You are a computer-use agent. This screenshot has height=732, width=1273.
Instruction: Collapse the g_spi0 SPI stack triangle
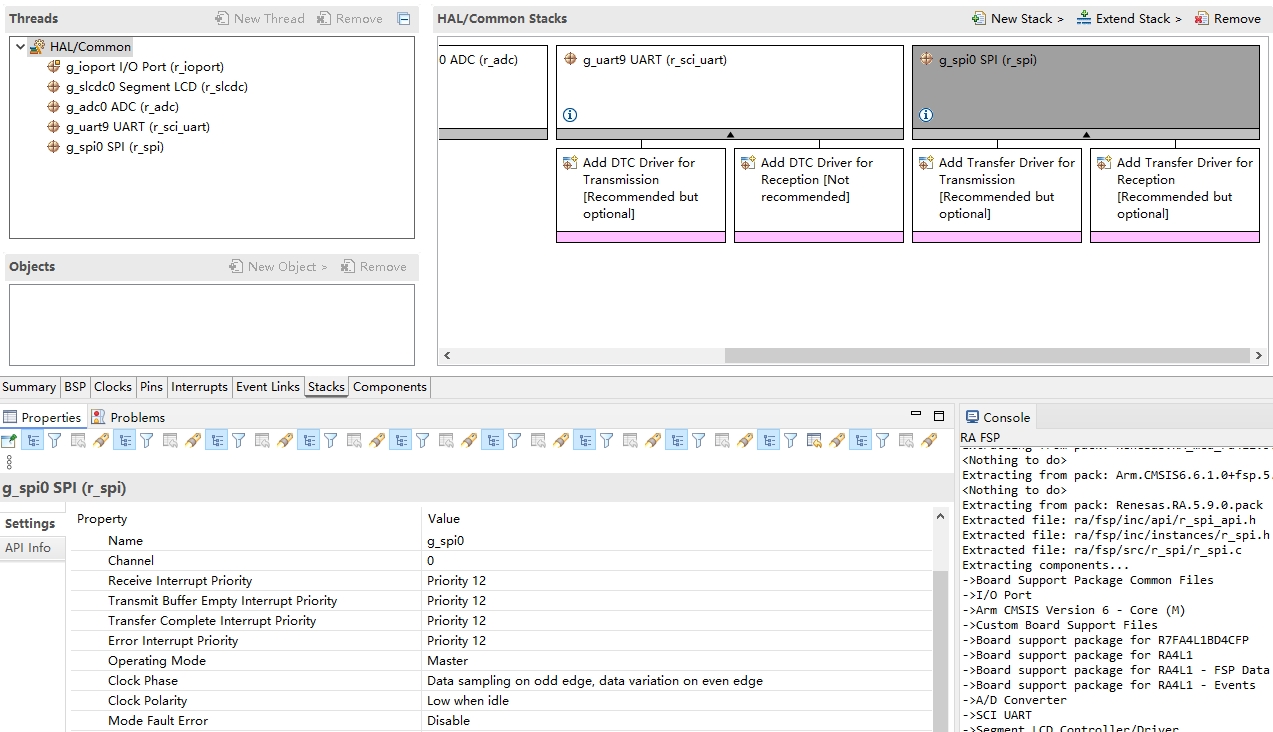click(x=1086, y=134)
